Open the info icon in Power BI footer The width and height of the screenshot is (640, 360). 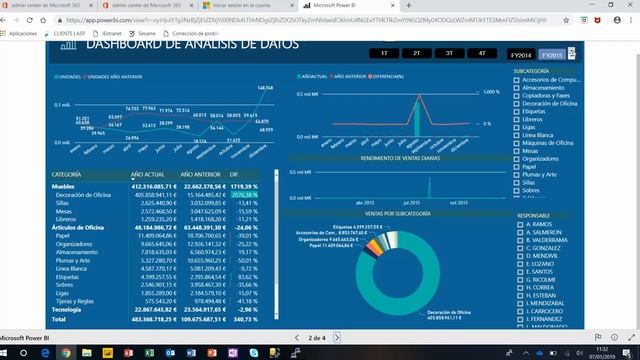614,337
